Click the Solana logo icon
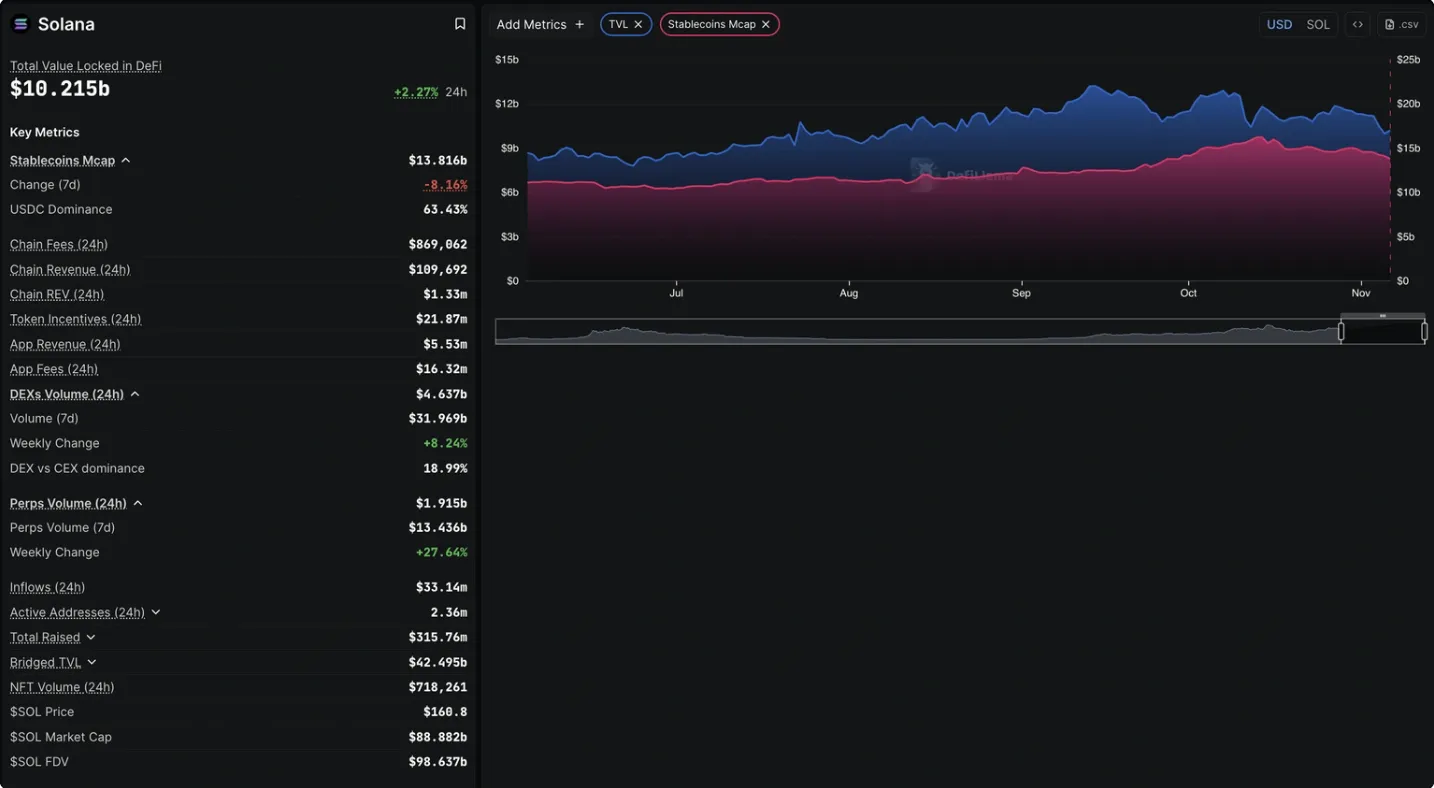 (20, 23)
